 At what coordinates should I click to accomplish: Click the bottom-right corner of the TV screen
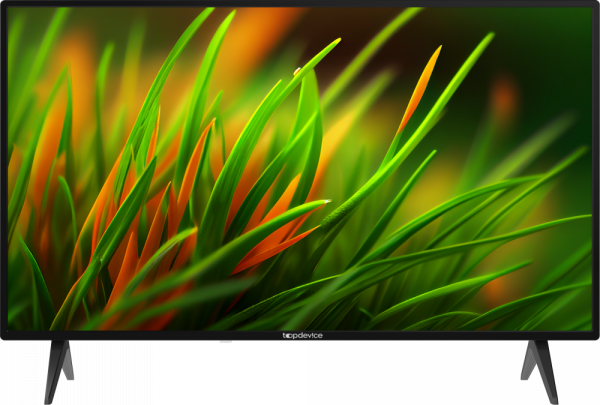click(x=587, y=326)
